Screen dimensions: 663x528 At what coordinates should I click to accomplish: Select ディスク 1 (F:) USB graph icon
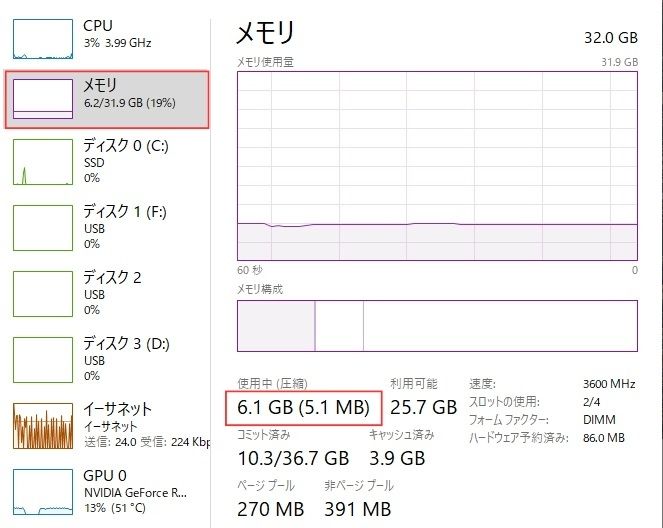pyautogui.click(x=43, y=227)
